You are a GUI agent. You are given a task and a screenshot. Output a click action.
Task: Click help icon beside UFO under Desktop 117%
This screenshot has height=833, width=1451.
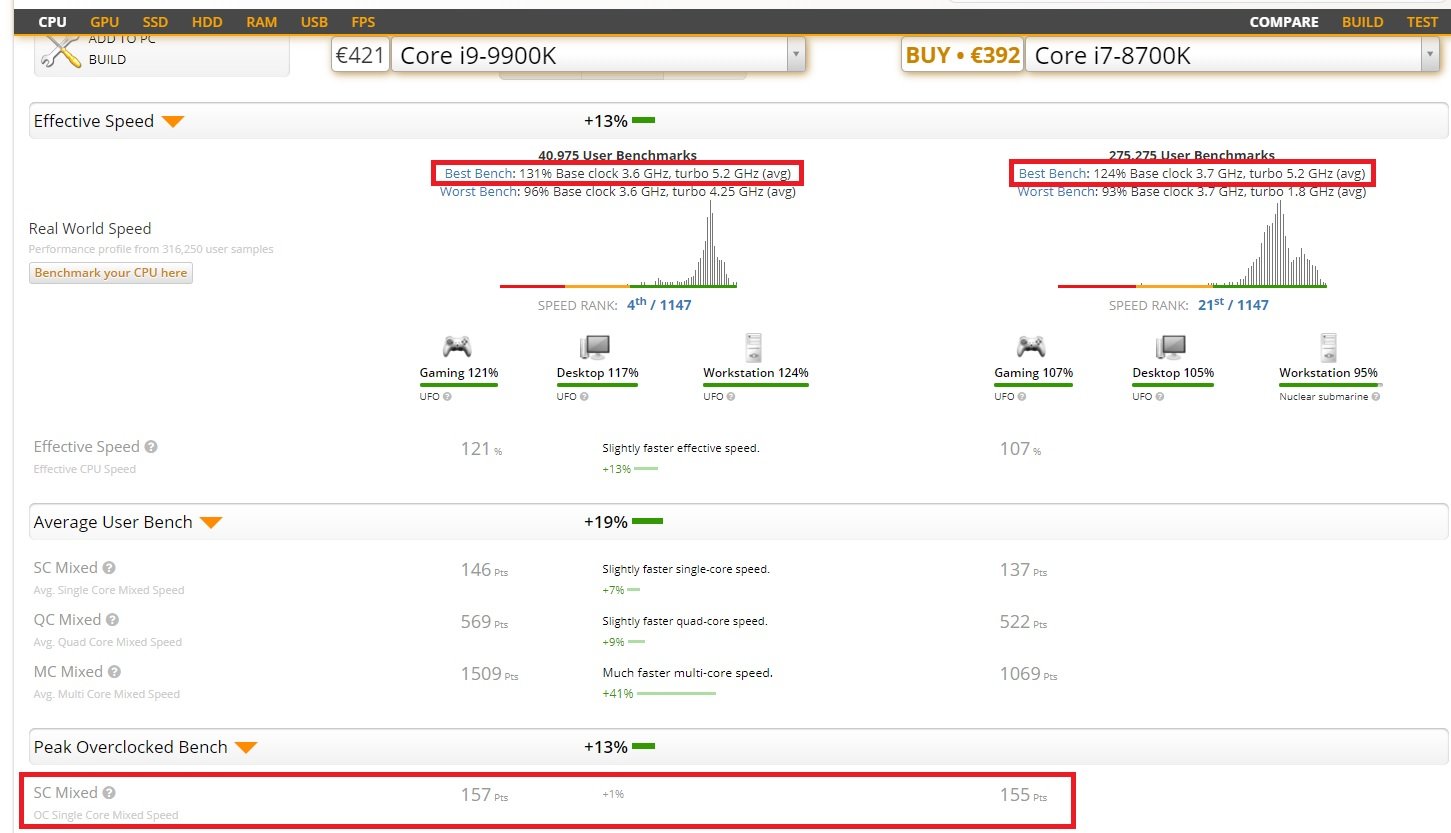pos(584,397)
